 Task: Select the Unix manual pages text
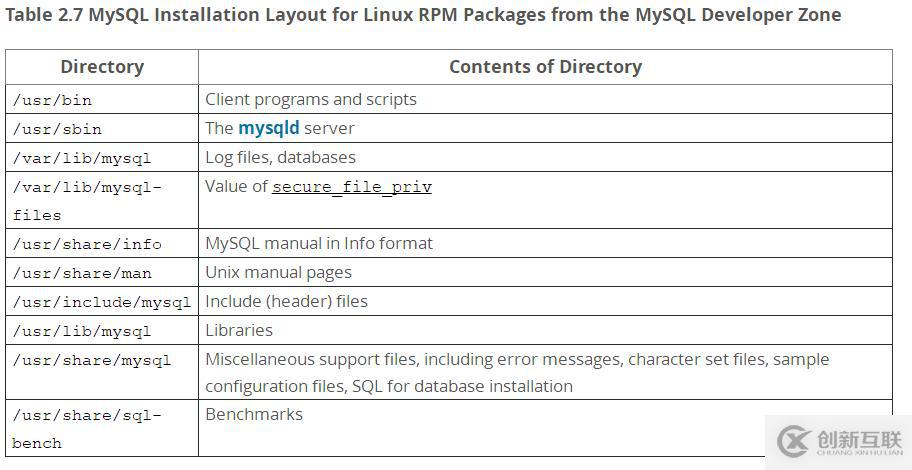click(278, 272)
